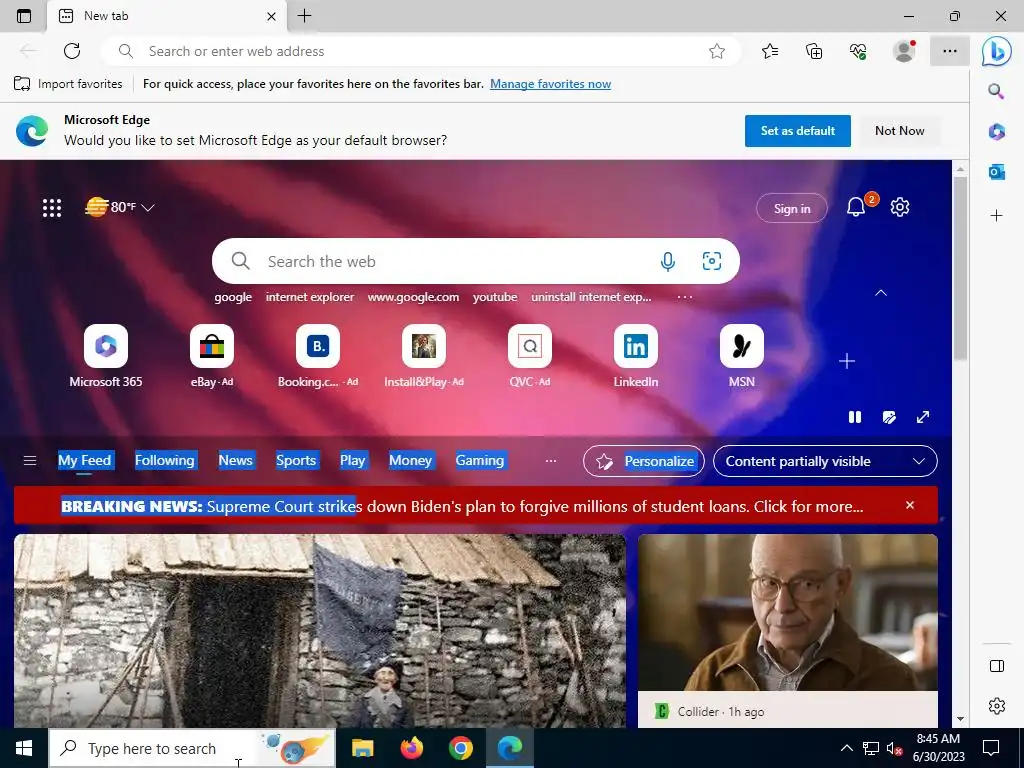Open the profile avatar icon
Viewport: 1024px width, 768px height.
[904, 51]
